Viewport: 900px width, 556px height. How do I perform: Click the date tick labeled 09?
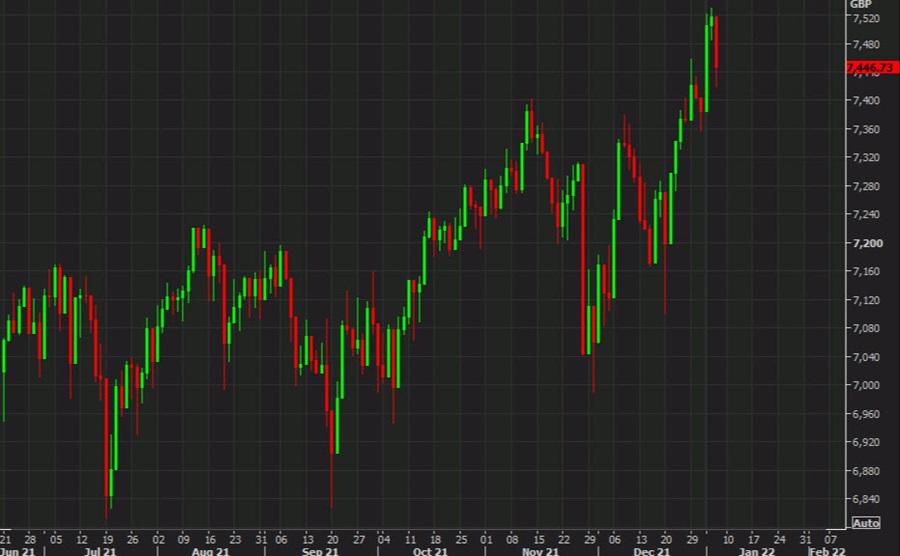184,539
